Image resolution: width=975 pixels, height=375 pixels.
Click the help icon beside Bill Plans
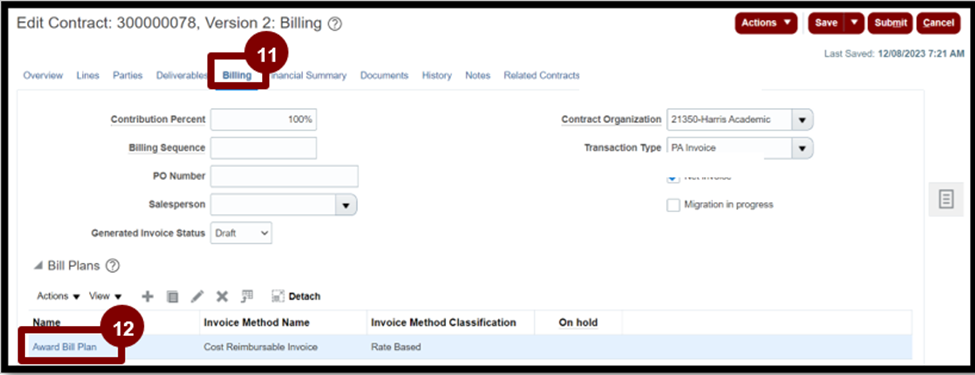(x=112, y=266)
